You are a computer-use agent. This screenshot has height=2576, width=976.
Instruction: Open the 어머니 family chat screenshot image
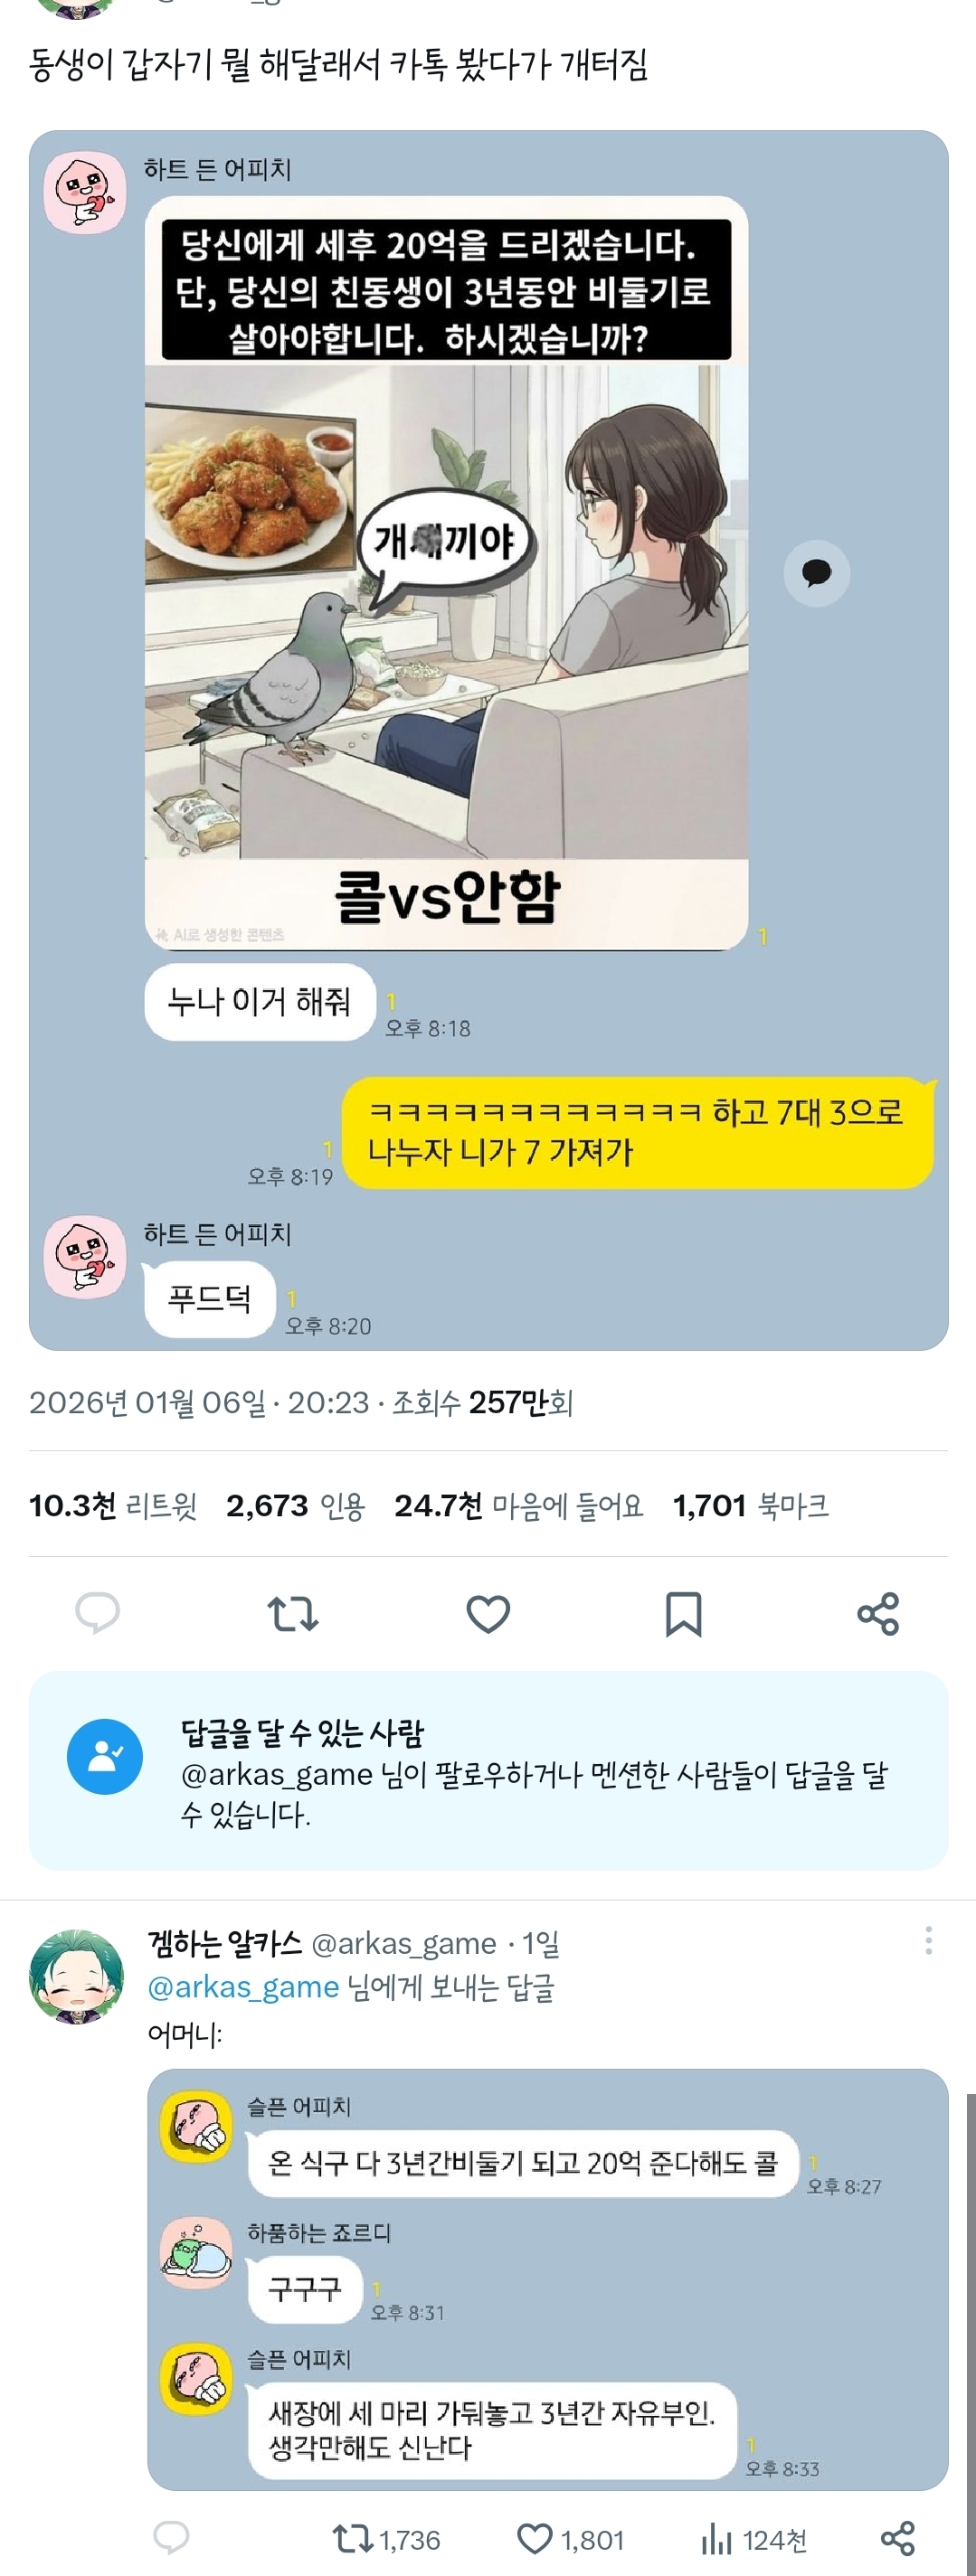(547, 2279)
